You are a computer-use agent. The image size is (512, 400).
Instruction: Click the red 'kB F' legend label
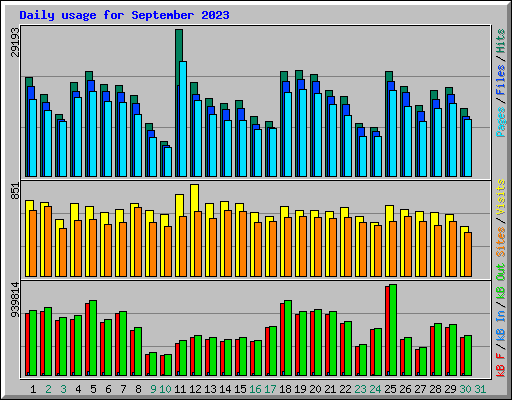pos(501,365)
